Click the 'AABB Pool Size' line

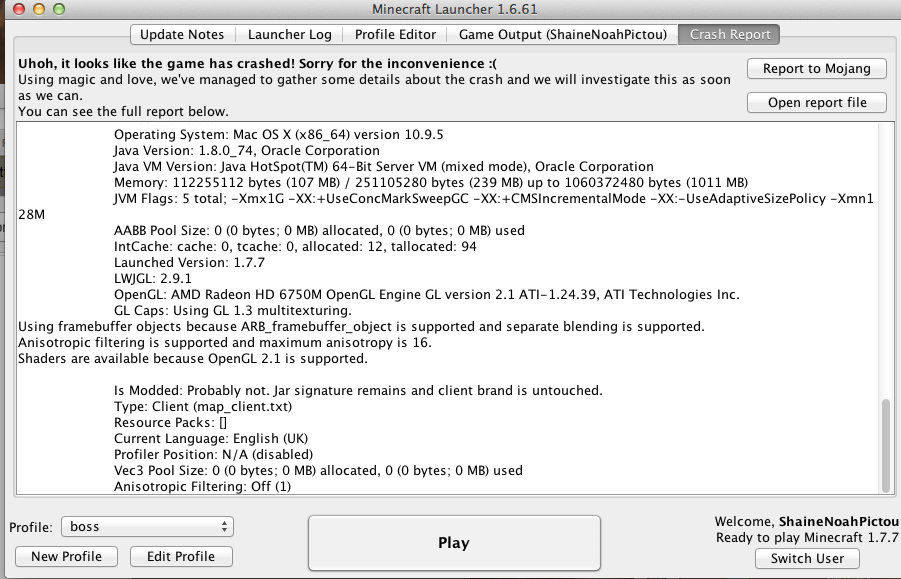tap(319, 230)
